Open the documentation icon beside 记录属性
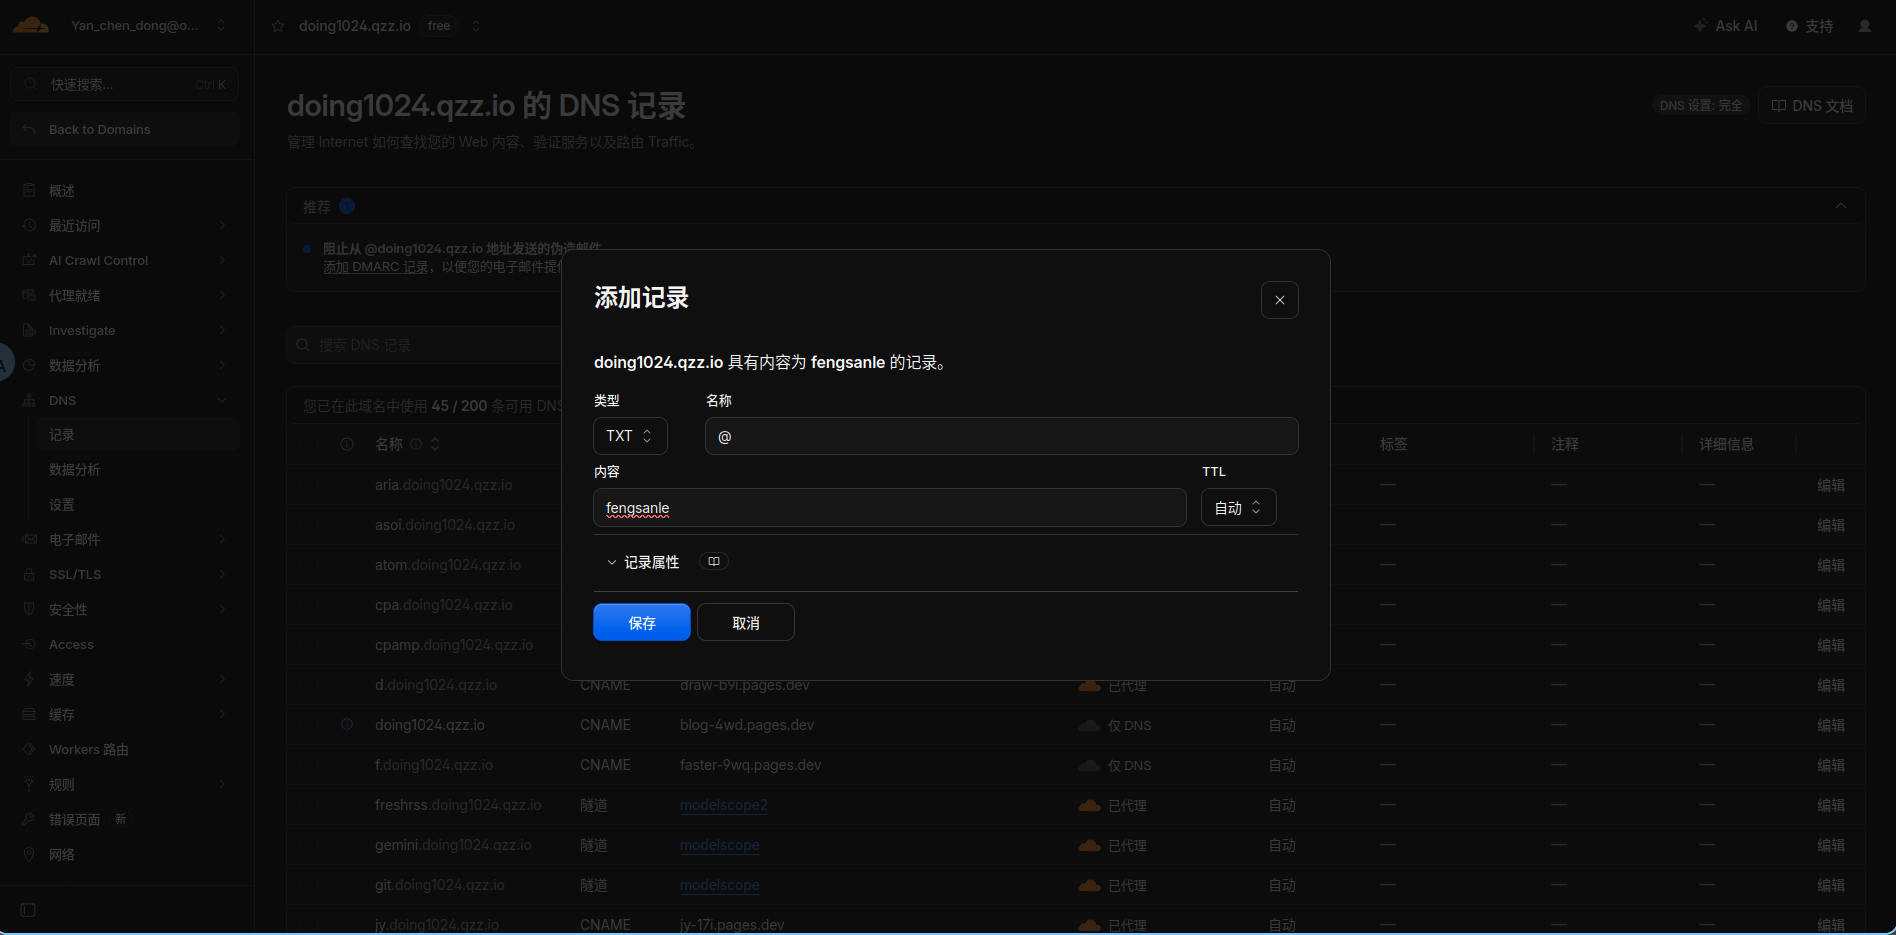 (x=714, y=562)
